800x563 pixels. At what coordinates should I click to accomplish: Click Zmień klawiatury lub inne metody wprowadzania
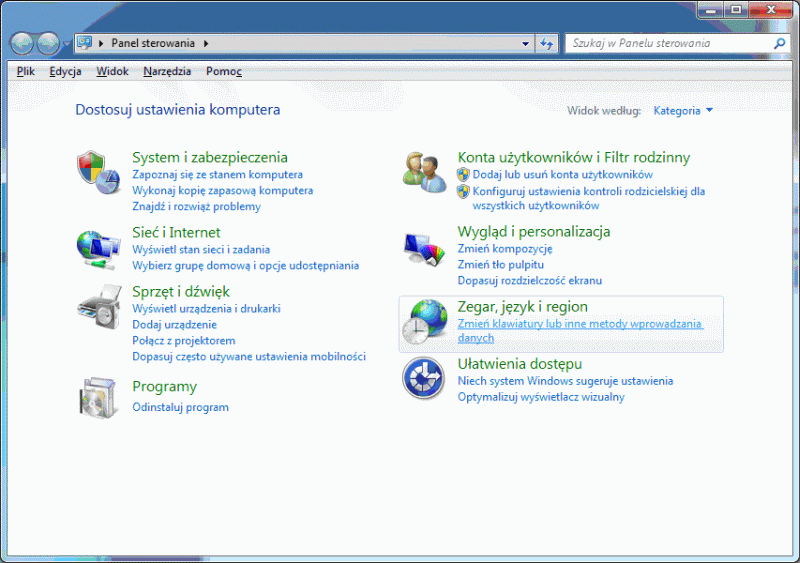[580, 331]
